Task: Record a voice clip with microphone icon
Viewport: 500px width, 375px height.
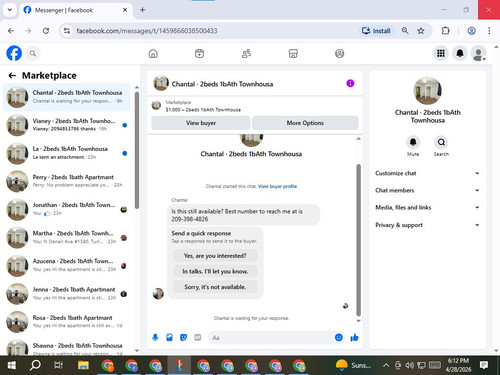Action: point(155,338)
